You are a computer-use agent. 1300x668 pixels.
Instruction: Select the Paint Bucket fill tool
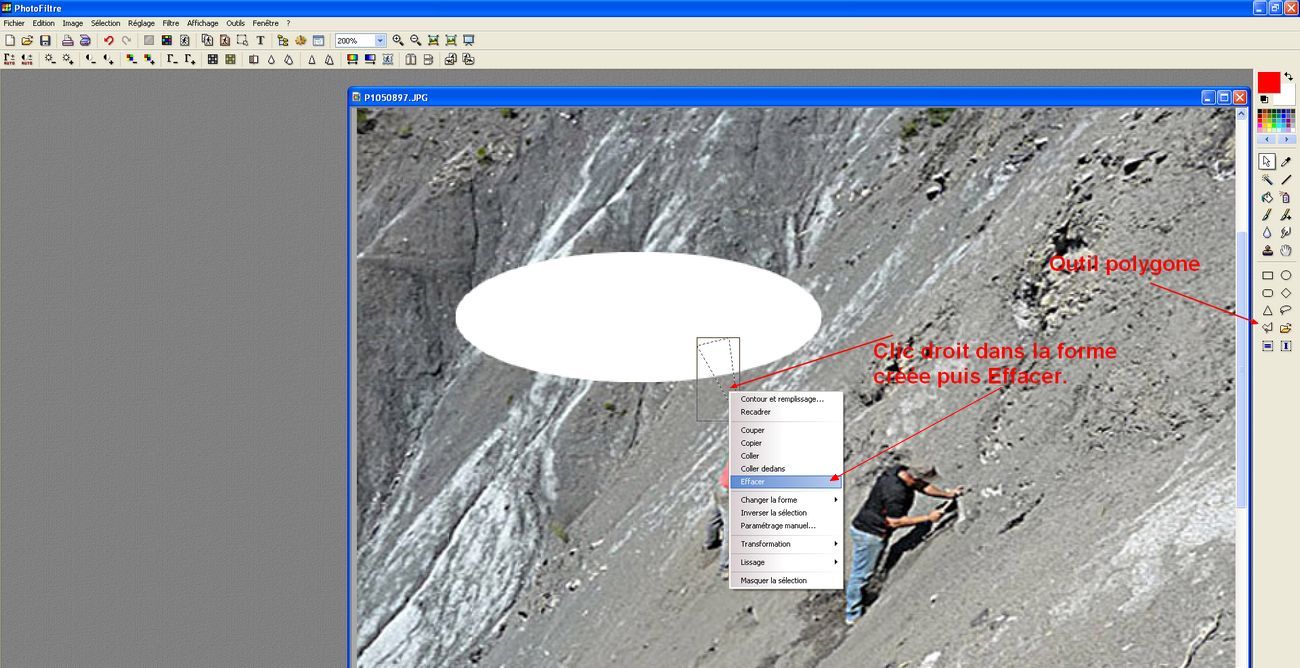(1267, 197)
